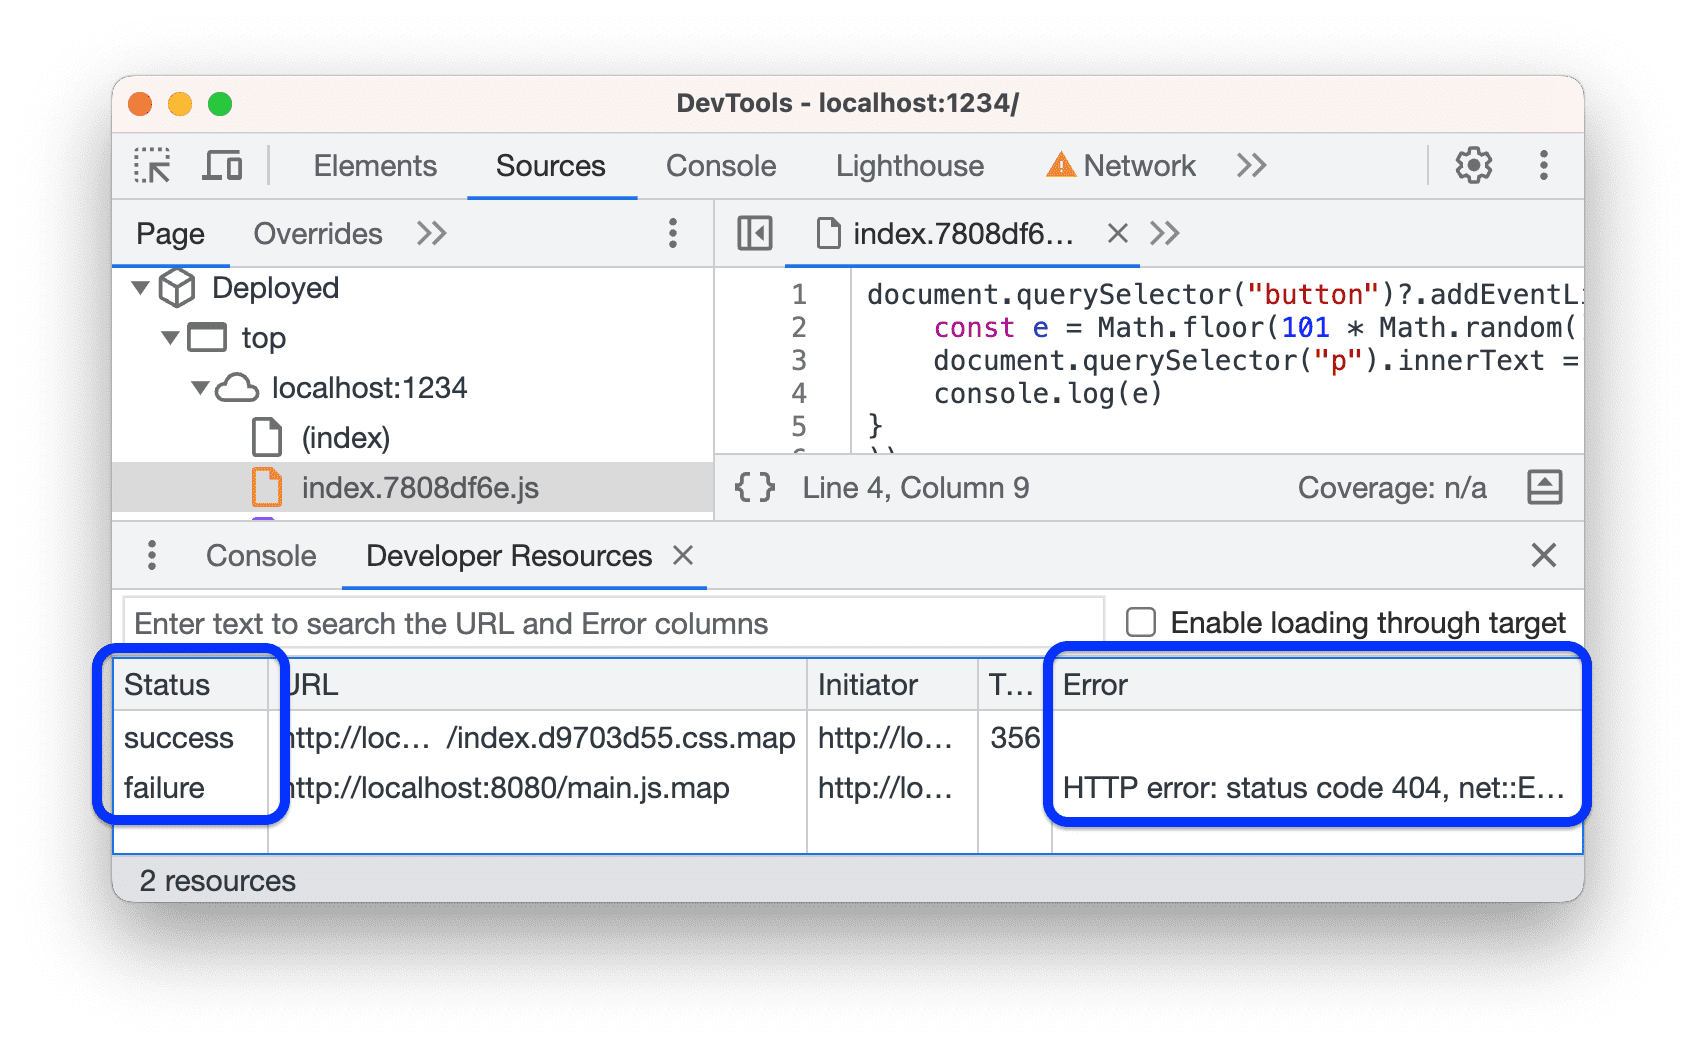Image resolution: width=1696 pixels, height=1050 pixels.
Task: Open the DevTools three-dot customize menu
Action: click(1543, 165)
